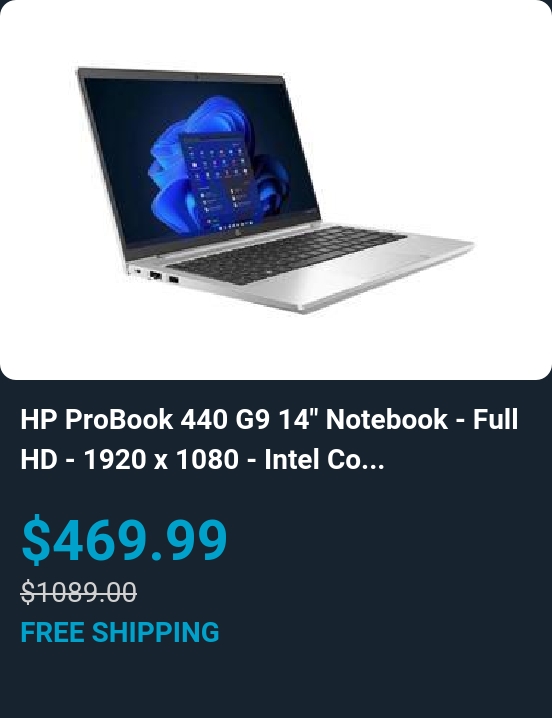The width and height of the screenshot is (552, 718).
Task: Click the 'Full' word ending the first title line
Action: (x=496, y=419)
